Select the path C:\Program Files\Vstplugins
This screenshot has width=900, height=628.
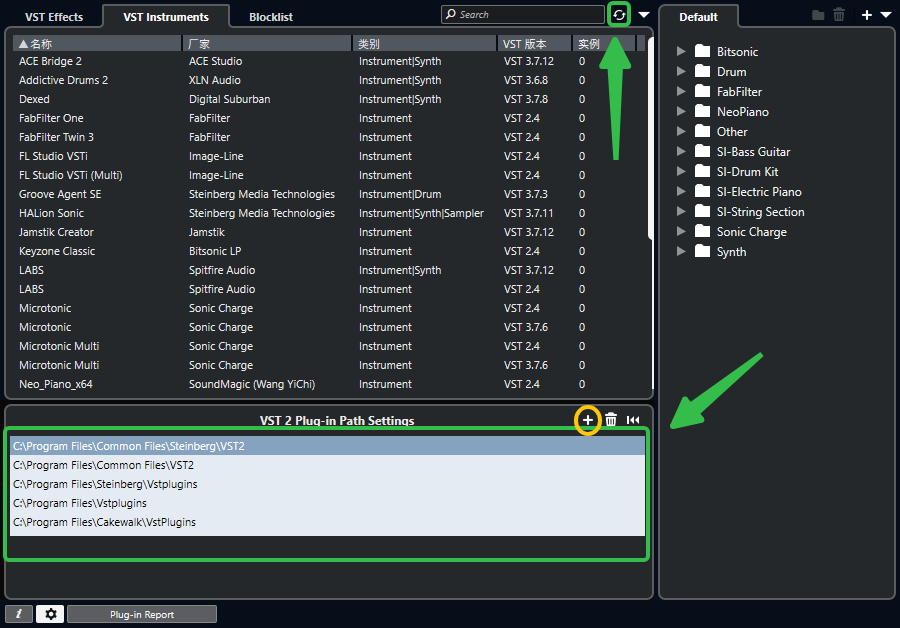tap(327, 503)
